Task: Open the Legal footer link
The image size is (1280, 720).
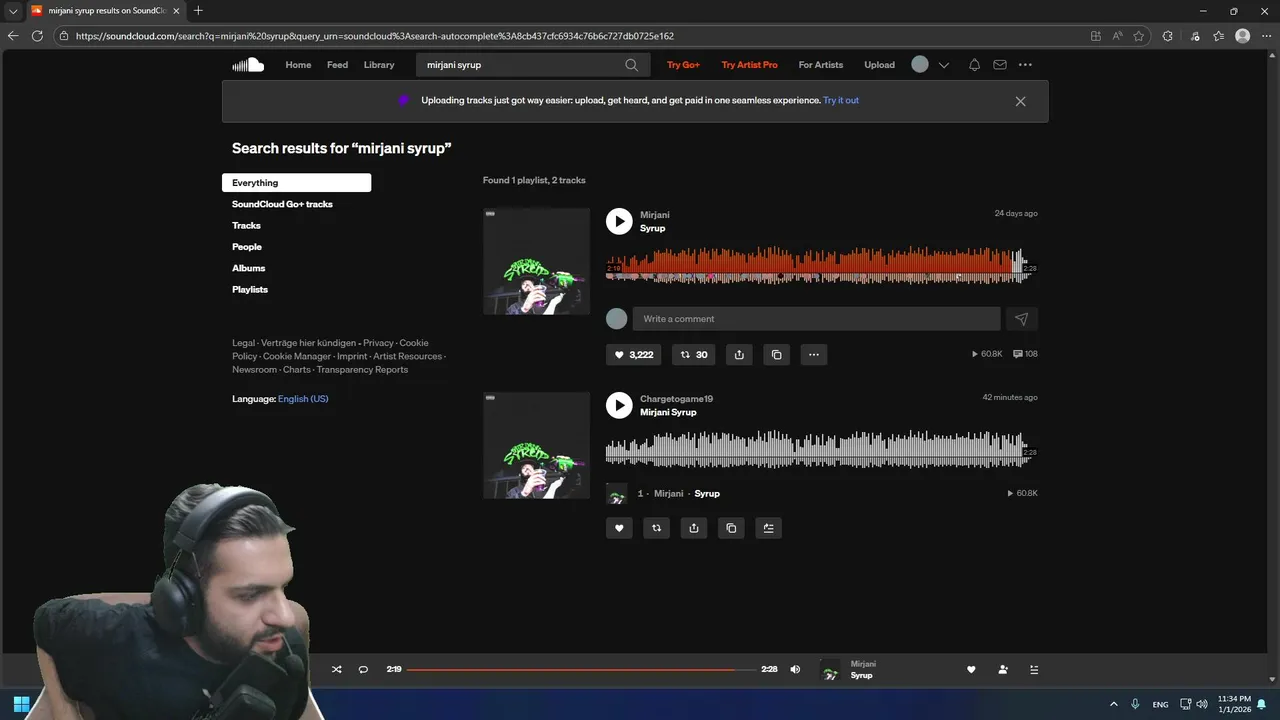Action: 243,343
